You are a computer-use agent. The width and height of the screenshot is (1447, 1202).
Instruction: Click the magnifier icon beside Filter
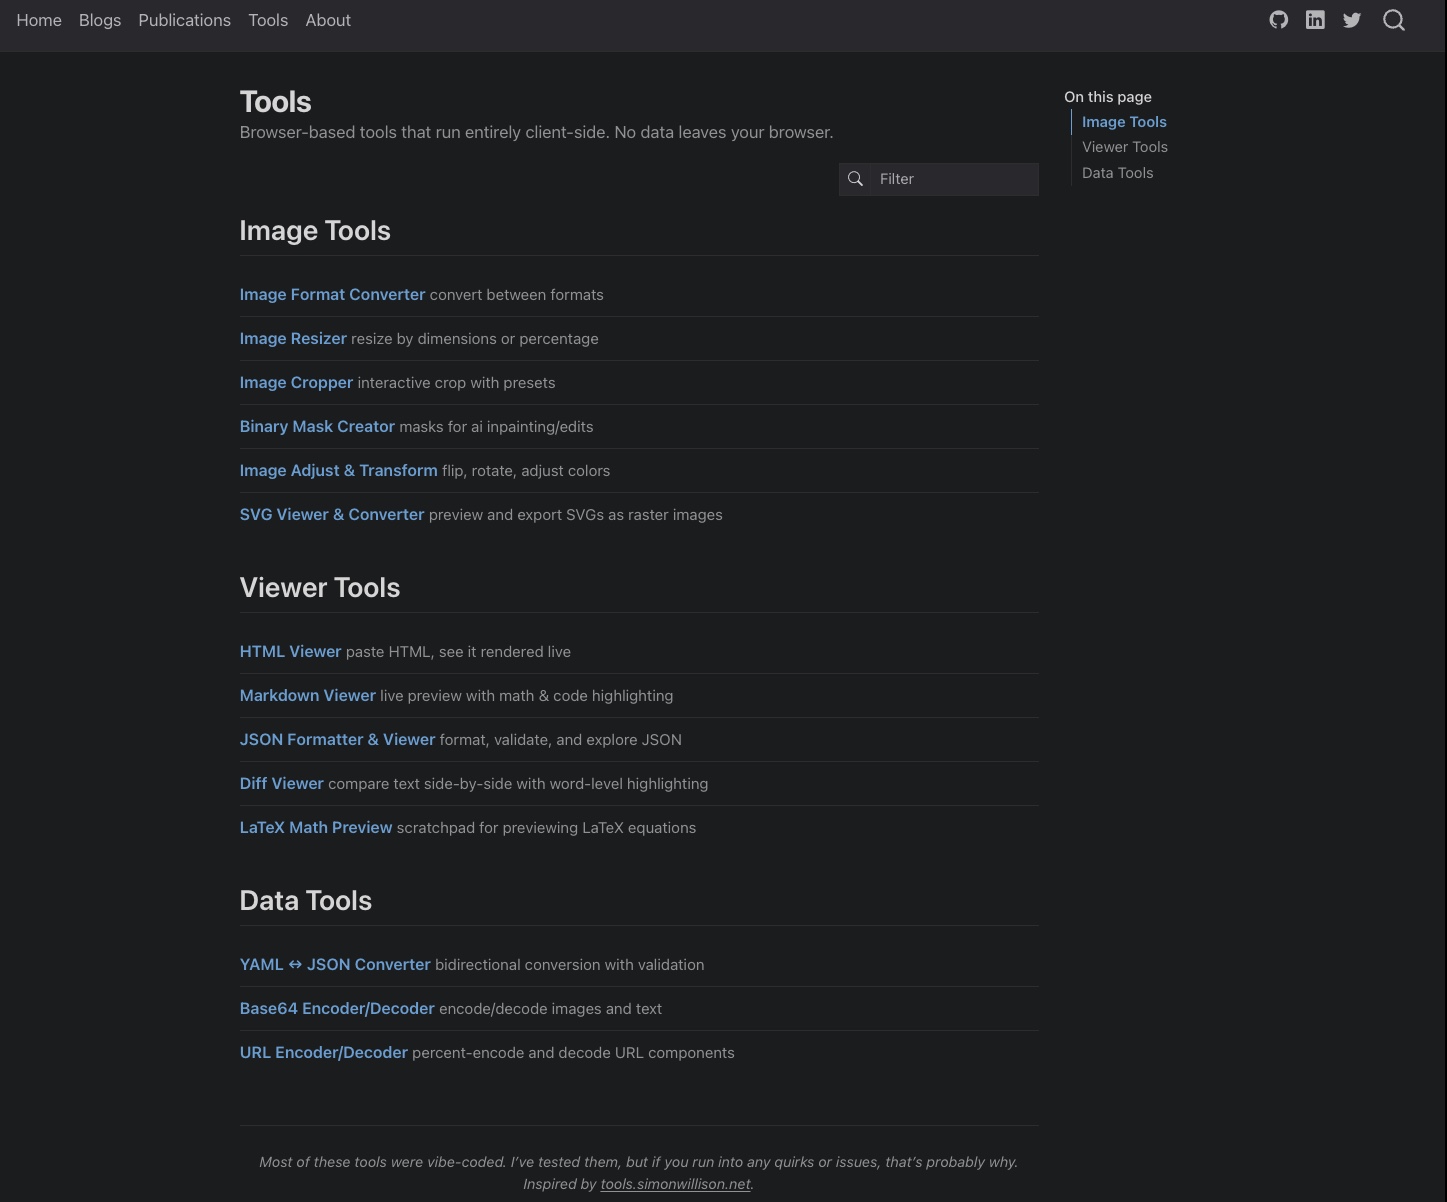(x=855, y=179)
